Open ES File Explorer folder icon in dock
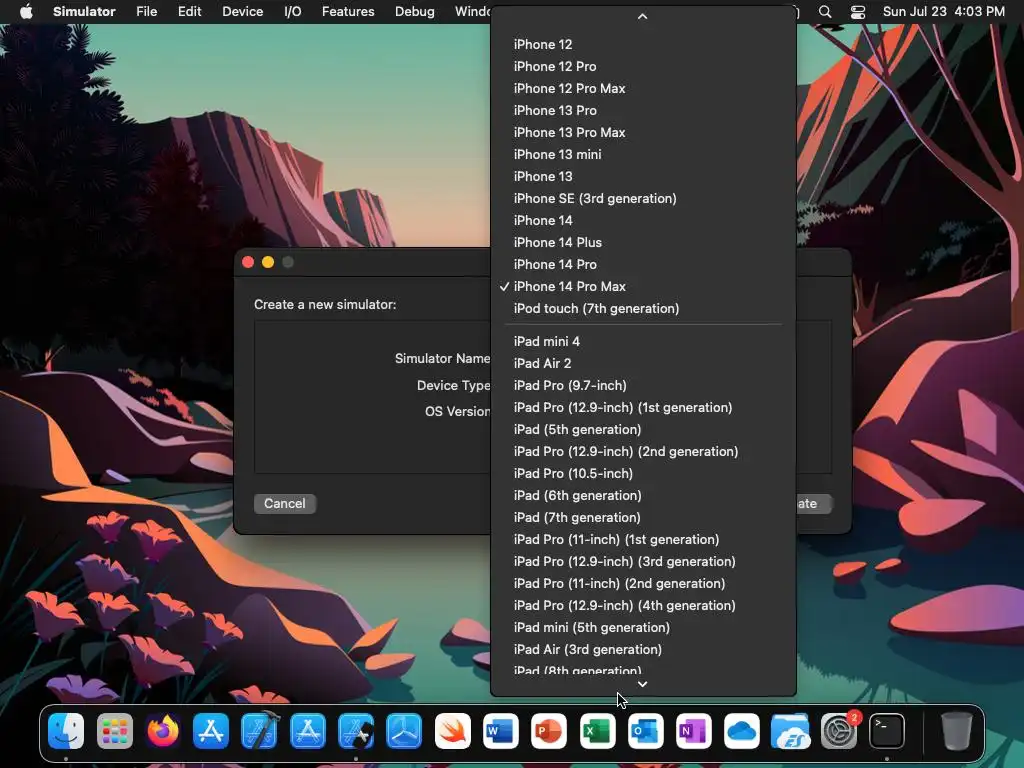 790,731
